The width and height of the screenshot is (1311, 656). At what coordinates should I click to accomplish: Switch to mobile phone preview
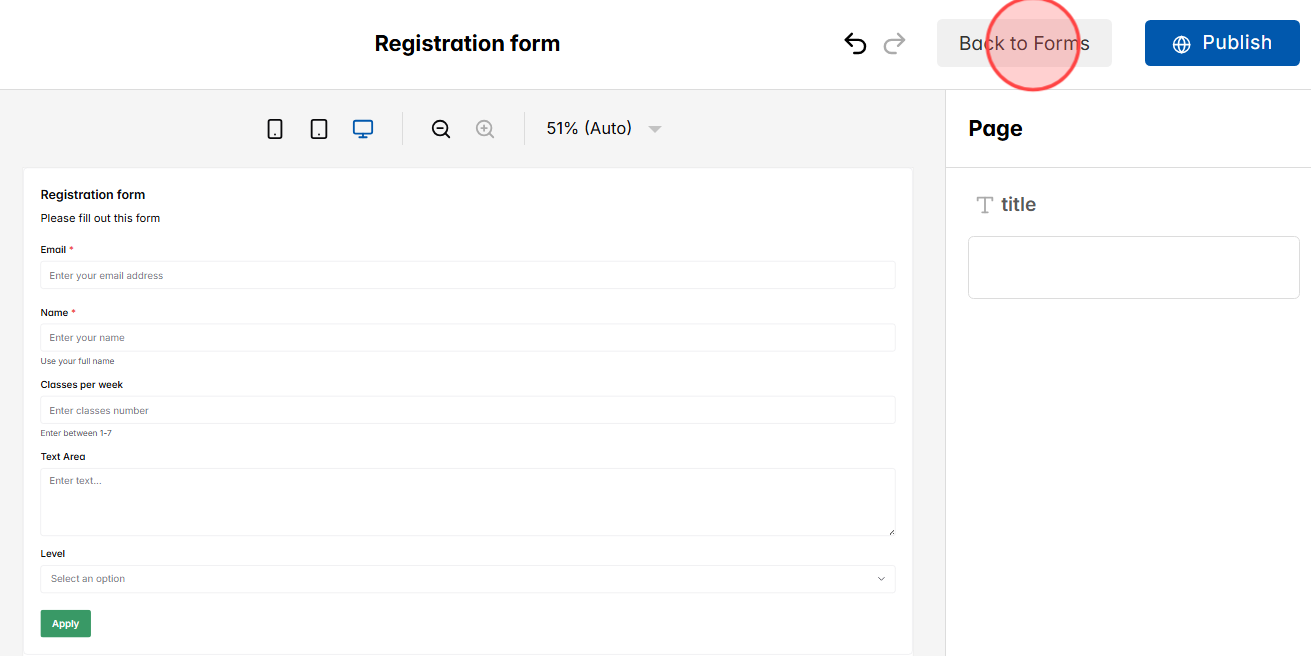click(275, 129)
